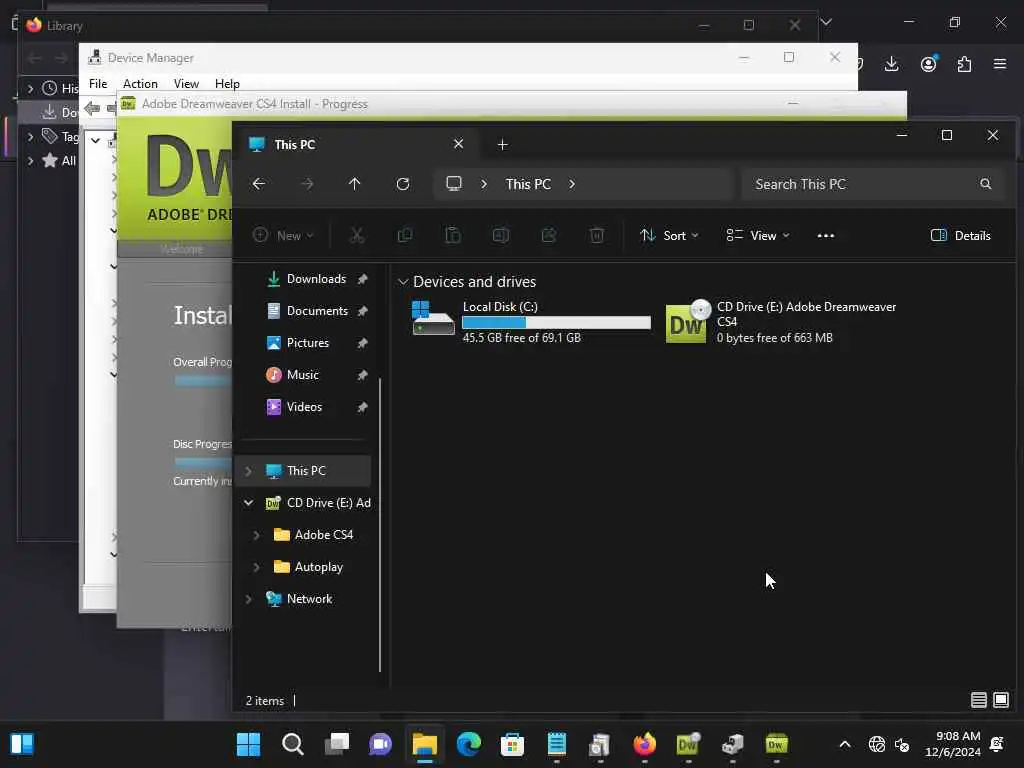Launch Microsoft Edge from taskbar
Image resolution: width=1024 pixels, height=768 pixels.
tap(469, 744)
